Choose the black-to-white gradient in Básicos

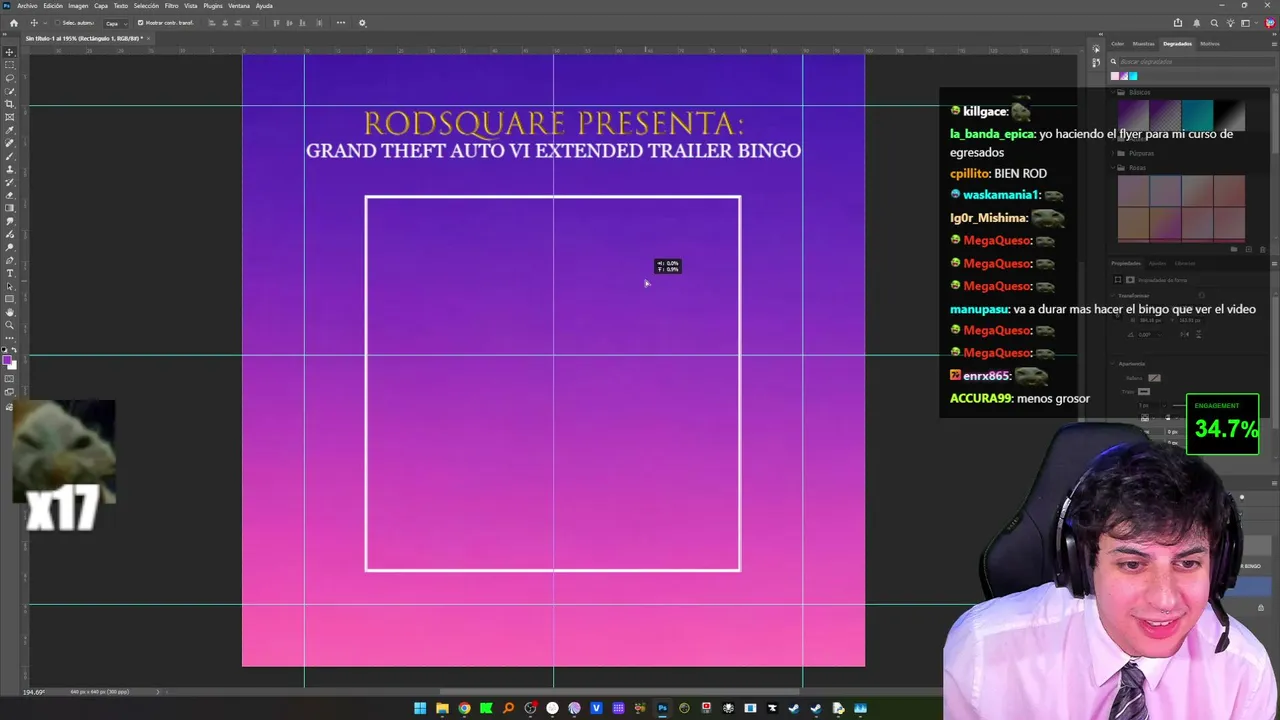(x=1229, y=114)
